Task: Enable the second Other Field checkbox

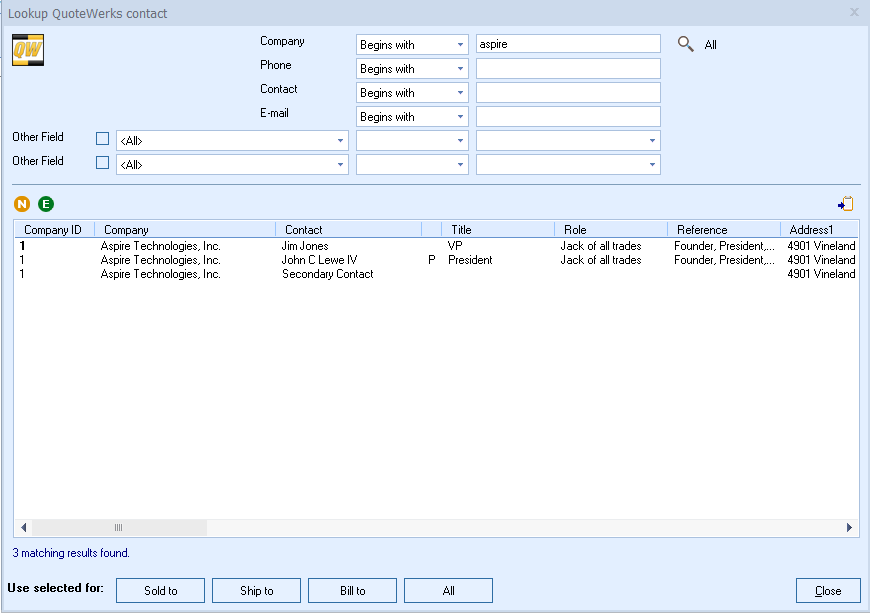Action: click(102, 163)
